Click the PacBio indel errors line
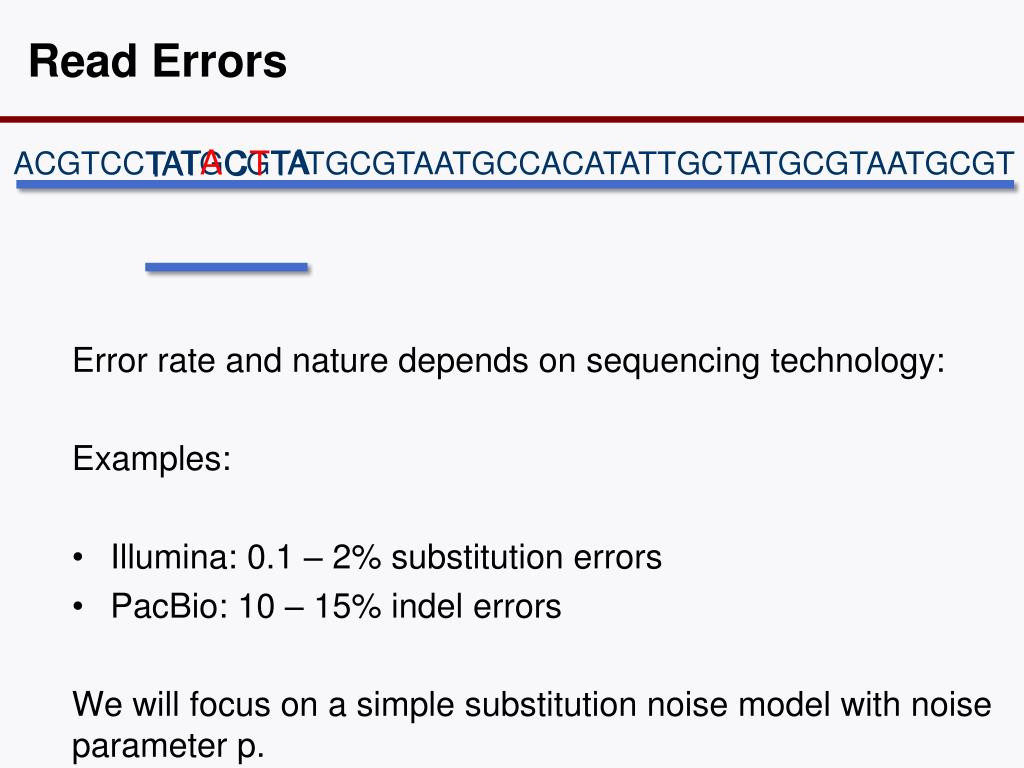1024x768 pixels. pyautogui.click(x=336, y=607)
